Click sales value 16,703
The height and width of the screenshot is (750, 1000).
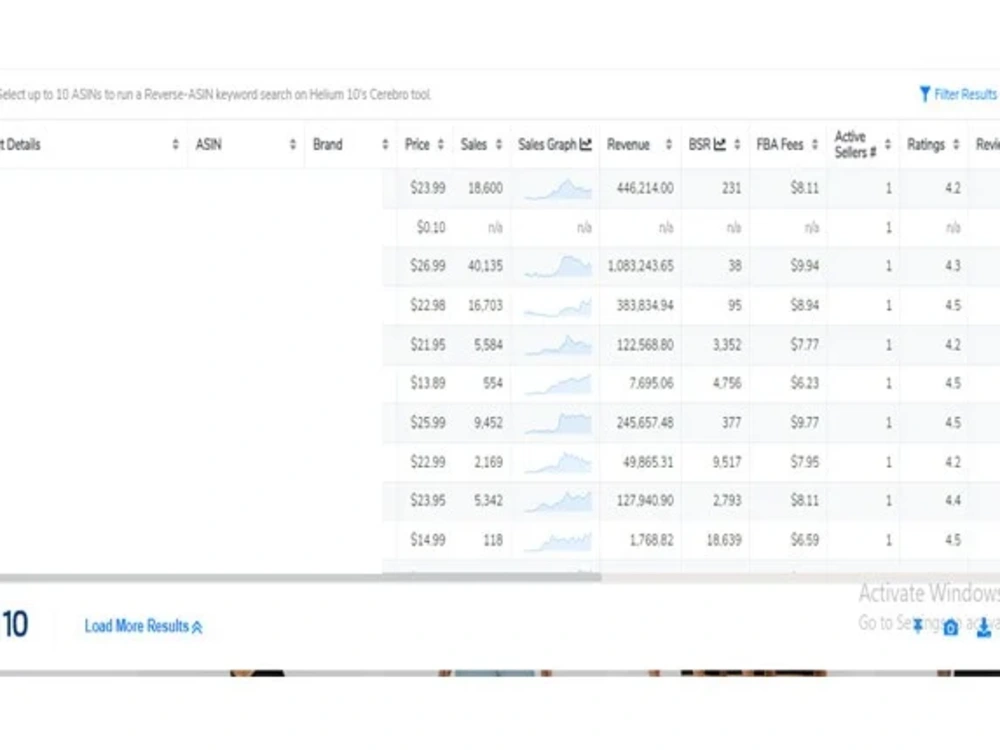485,305
